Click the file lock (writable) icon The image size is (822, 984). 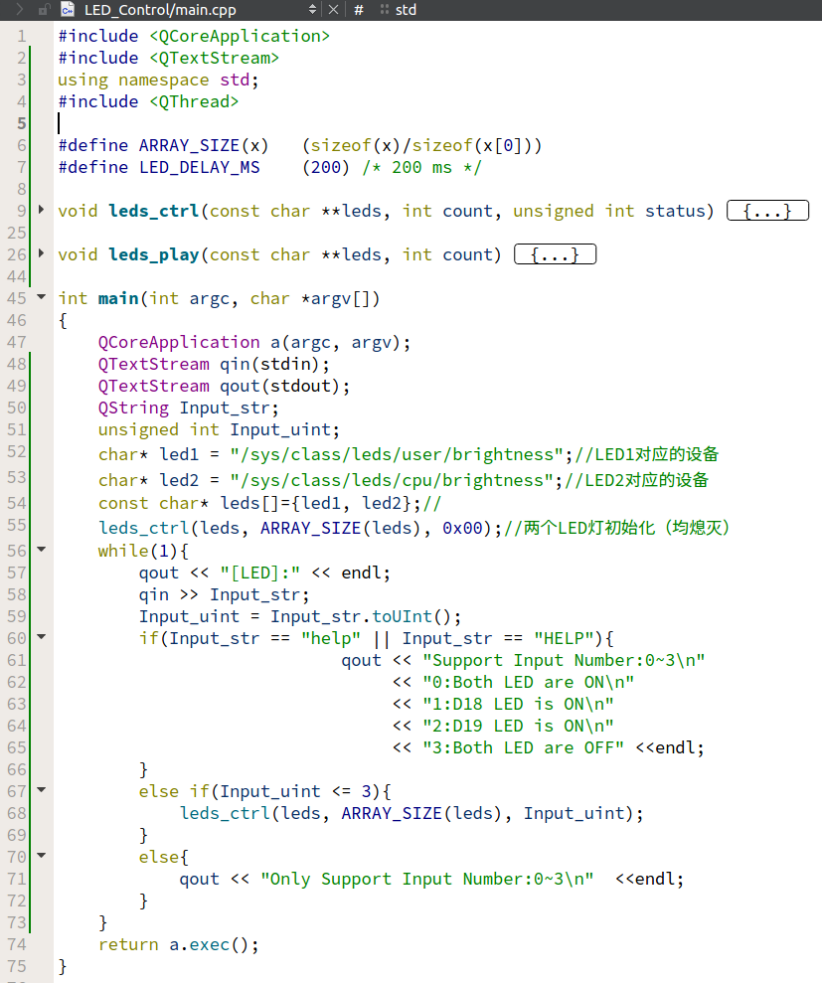coord(43,9)
